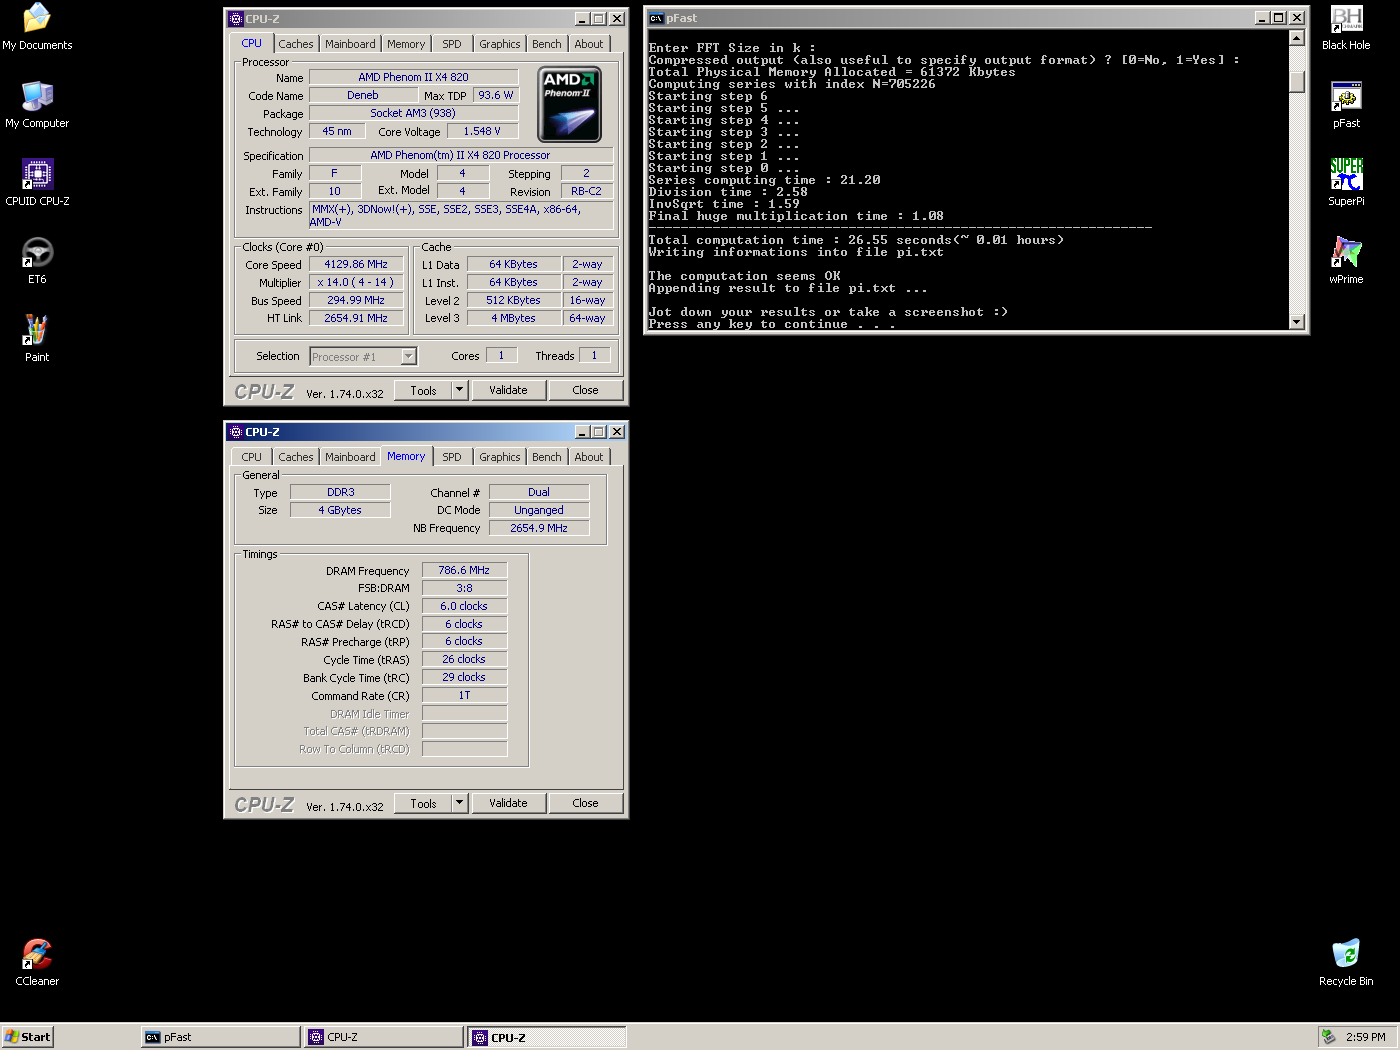Screen dimensions: 1400x1050
Task: Open About tab in lower CPU-Z window
Action: 589,457
